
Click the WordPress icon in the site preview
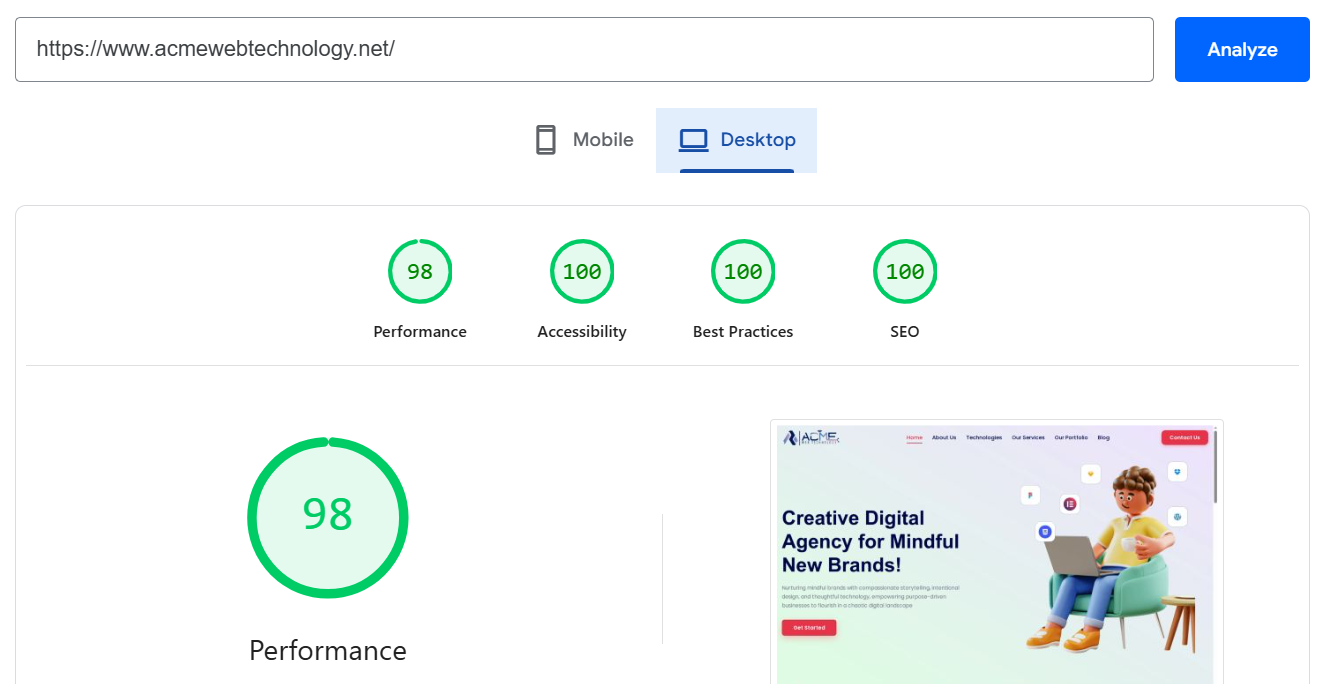click(x=1178, y=517)
